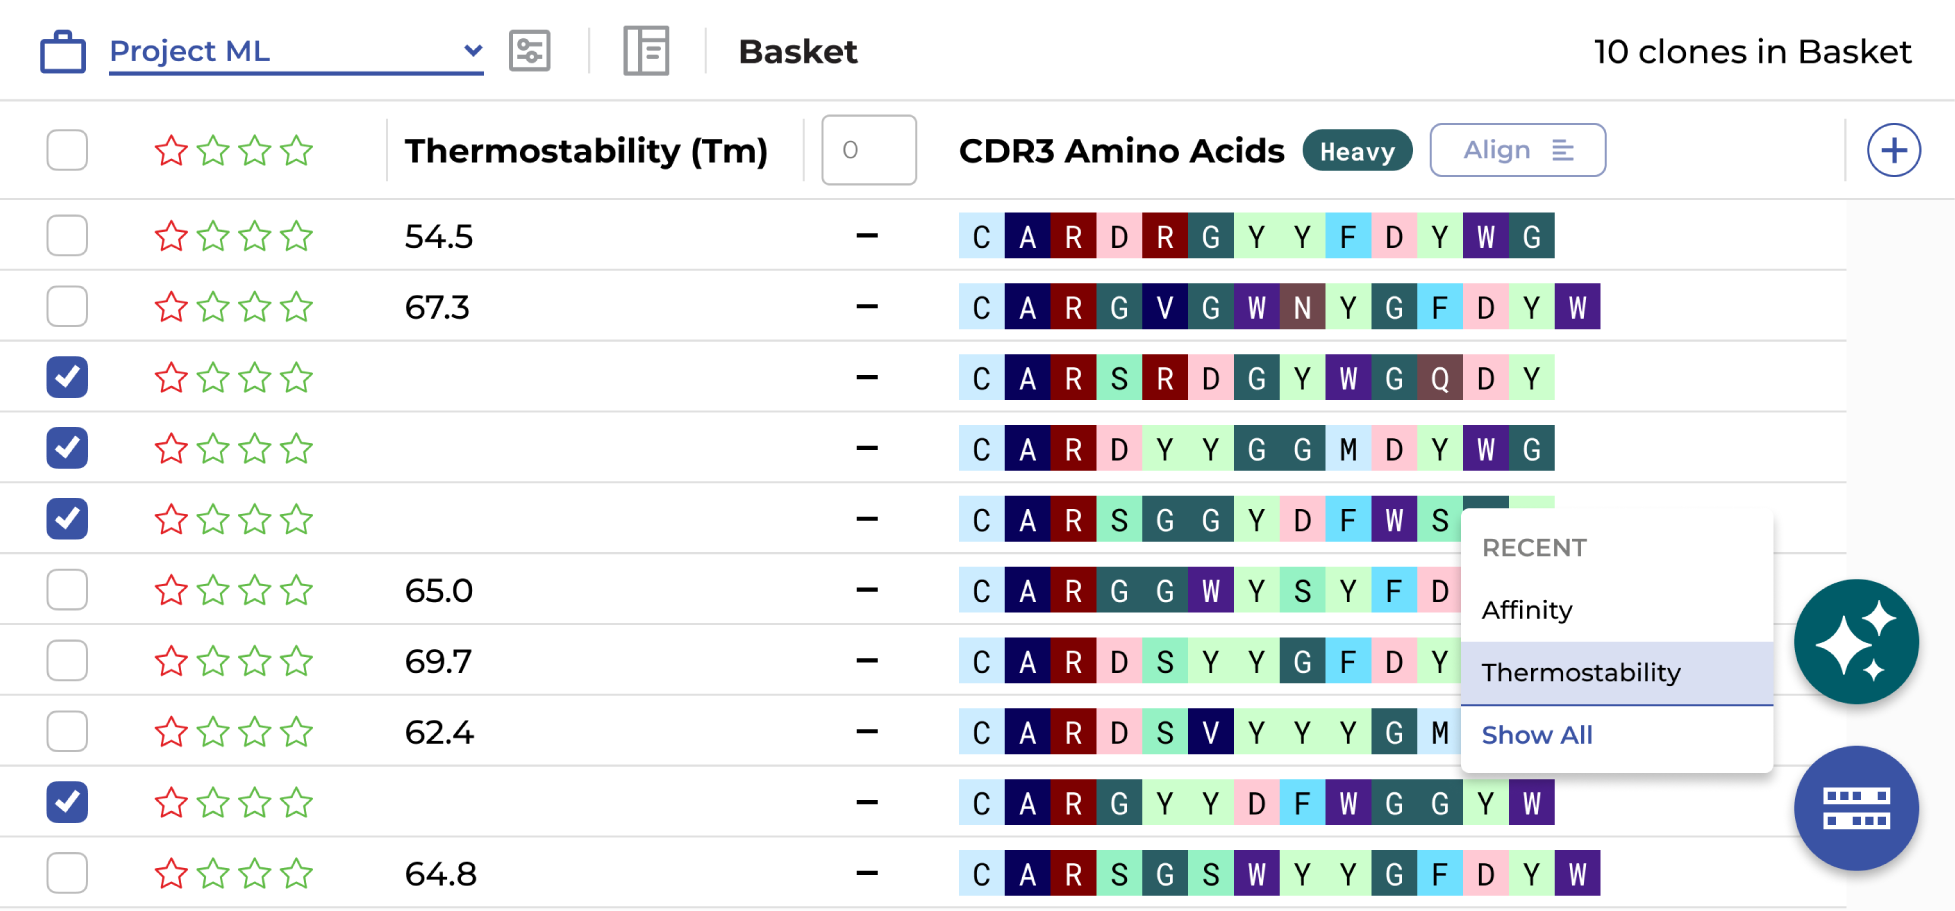1955x911 pixels.
Task: Check the 64.8 row checkbox
Action: coord(67,873)
